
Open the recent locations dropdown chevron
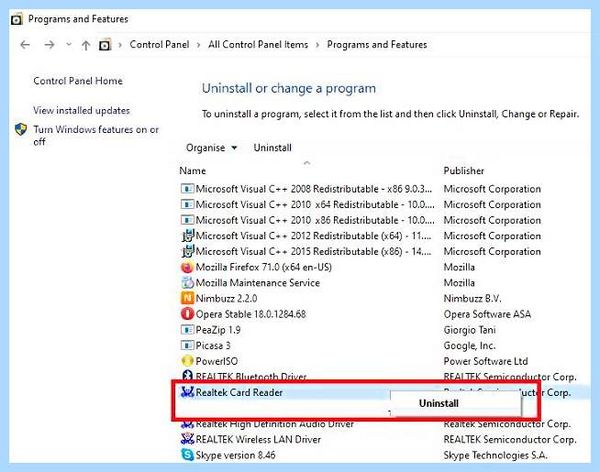point(68,44)
